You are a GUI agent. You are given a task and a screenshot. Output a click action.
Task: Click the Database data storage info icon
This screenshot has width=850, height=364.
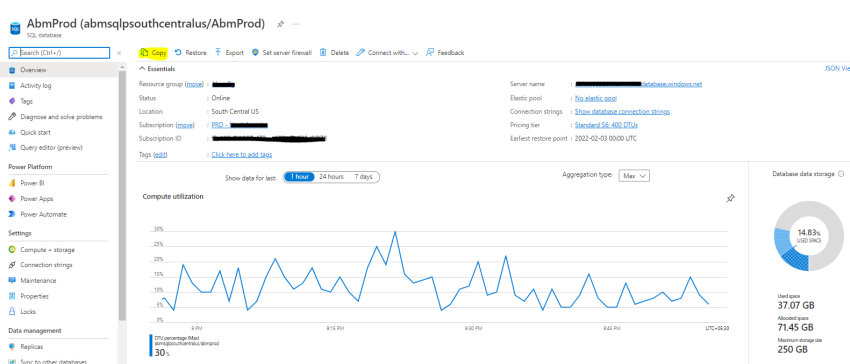[x=841, y=174]
